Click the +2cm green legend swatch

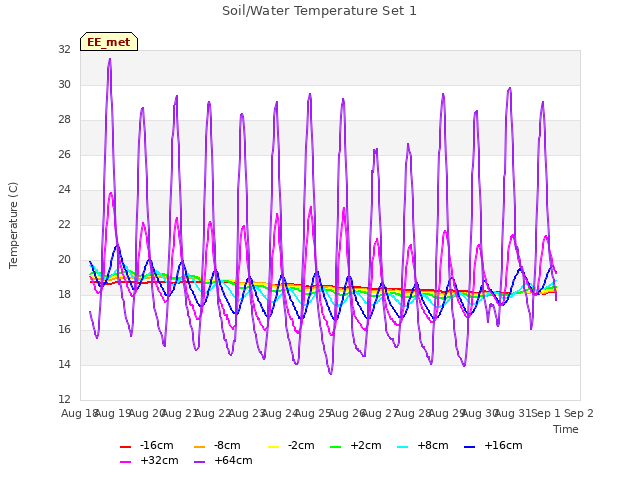pos(336,447)
